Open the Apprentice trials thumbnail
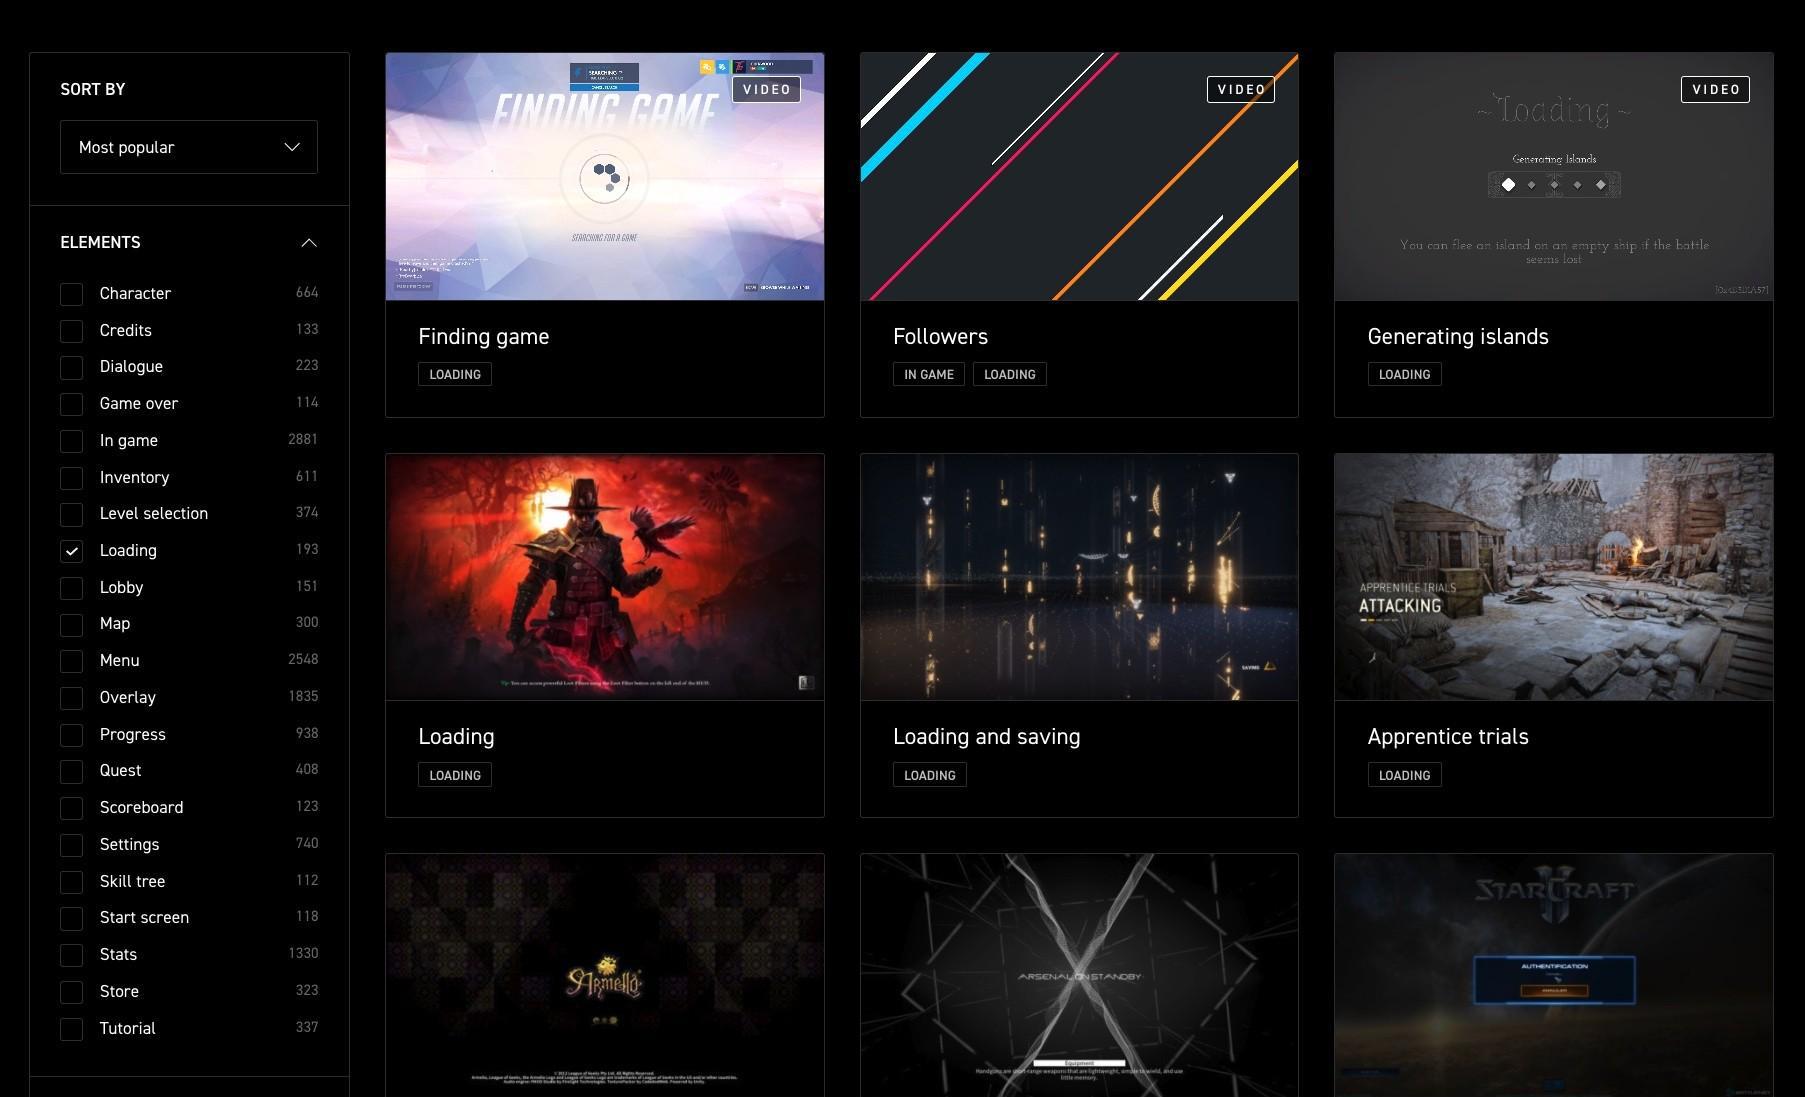 pyautogui.click(x=1553, y=577)
